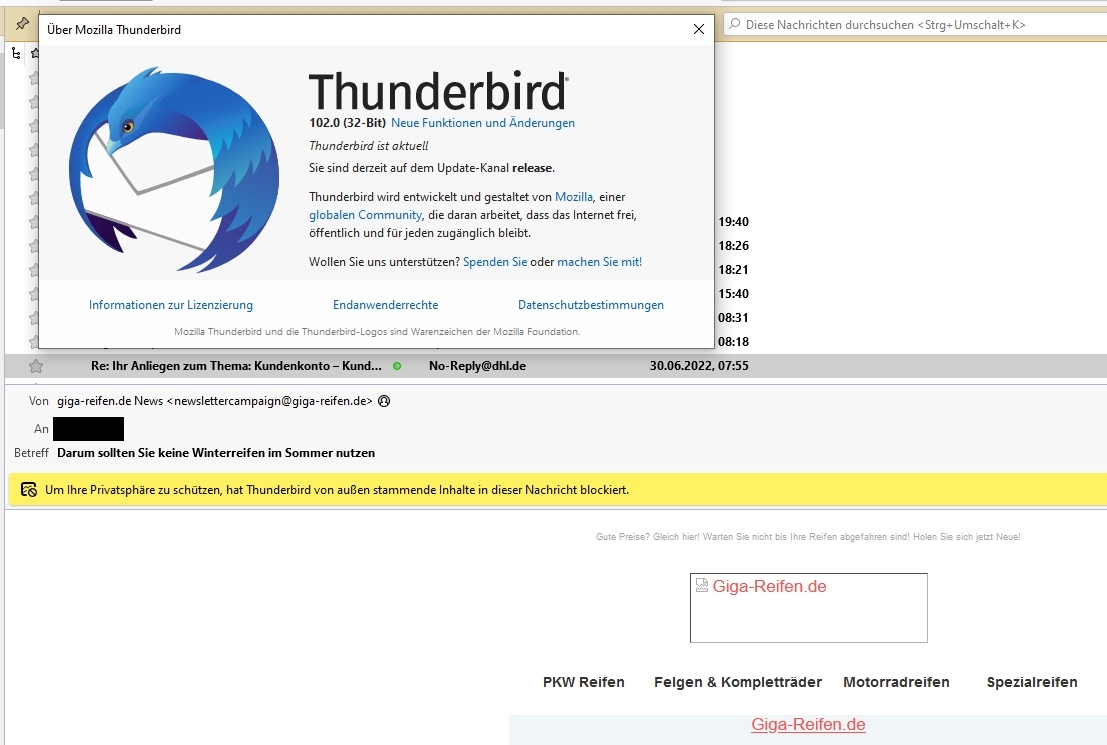The height and width of the screenshot is (745, 1107).
Task: Close the Über Mozilla Thunderbird dialog
Action: [699, 29]
